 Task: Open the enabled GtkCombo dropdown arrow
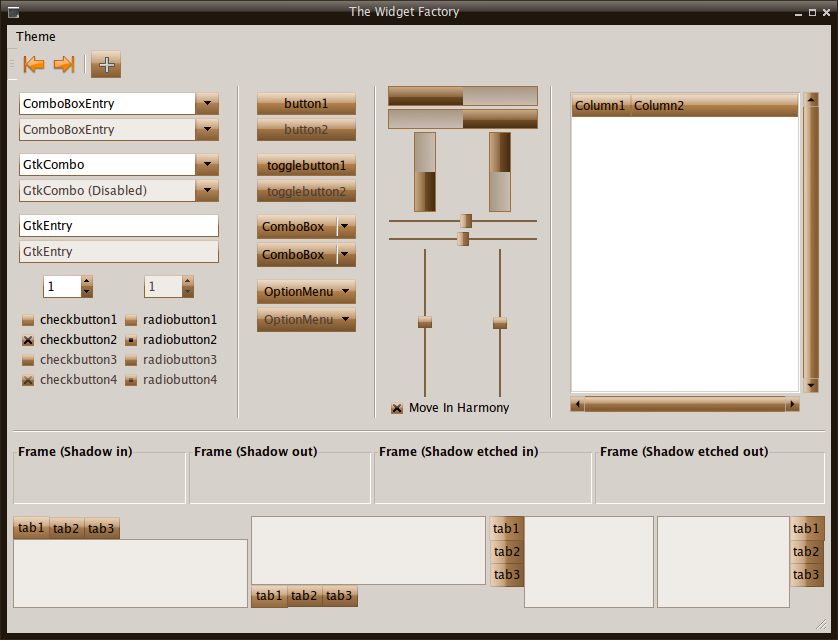click(207, 165)
